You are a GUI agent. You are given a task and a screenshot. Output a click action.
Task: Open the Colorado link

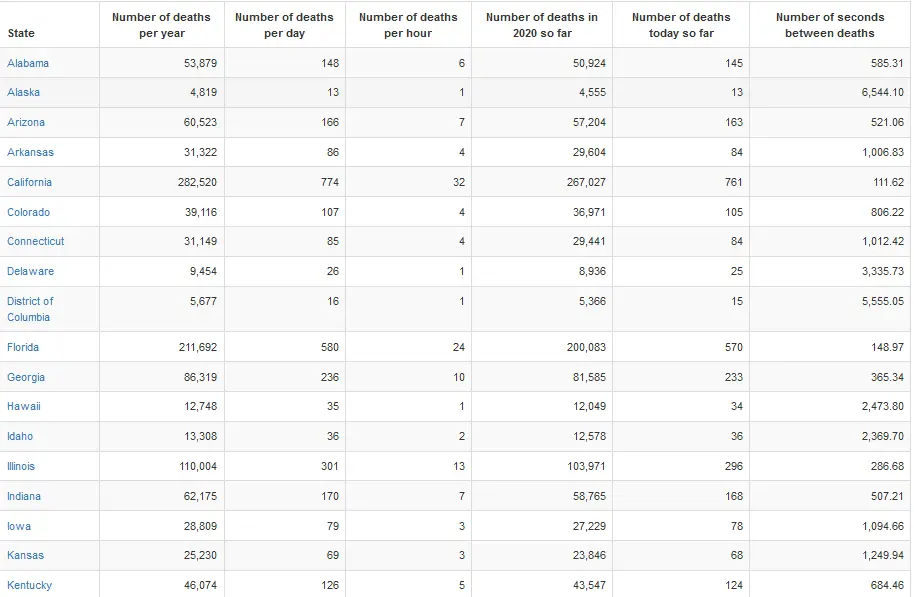(28, 212)
